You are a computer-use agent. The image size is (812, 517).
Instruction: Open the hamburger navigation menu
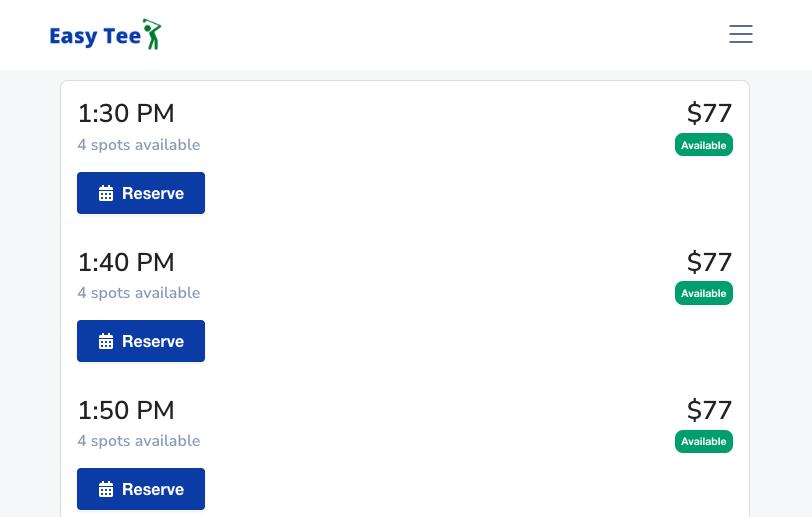pyautogui.click(x=741, y=34)
